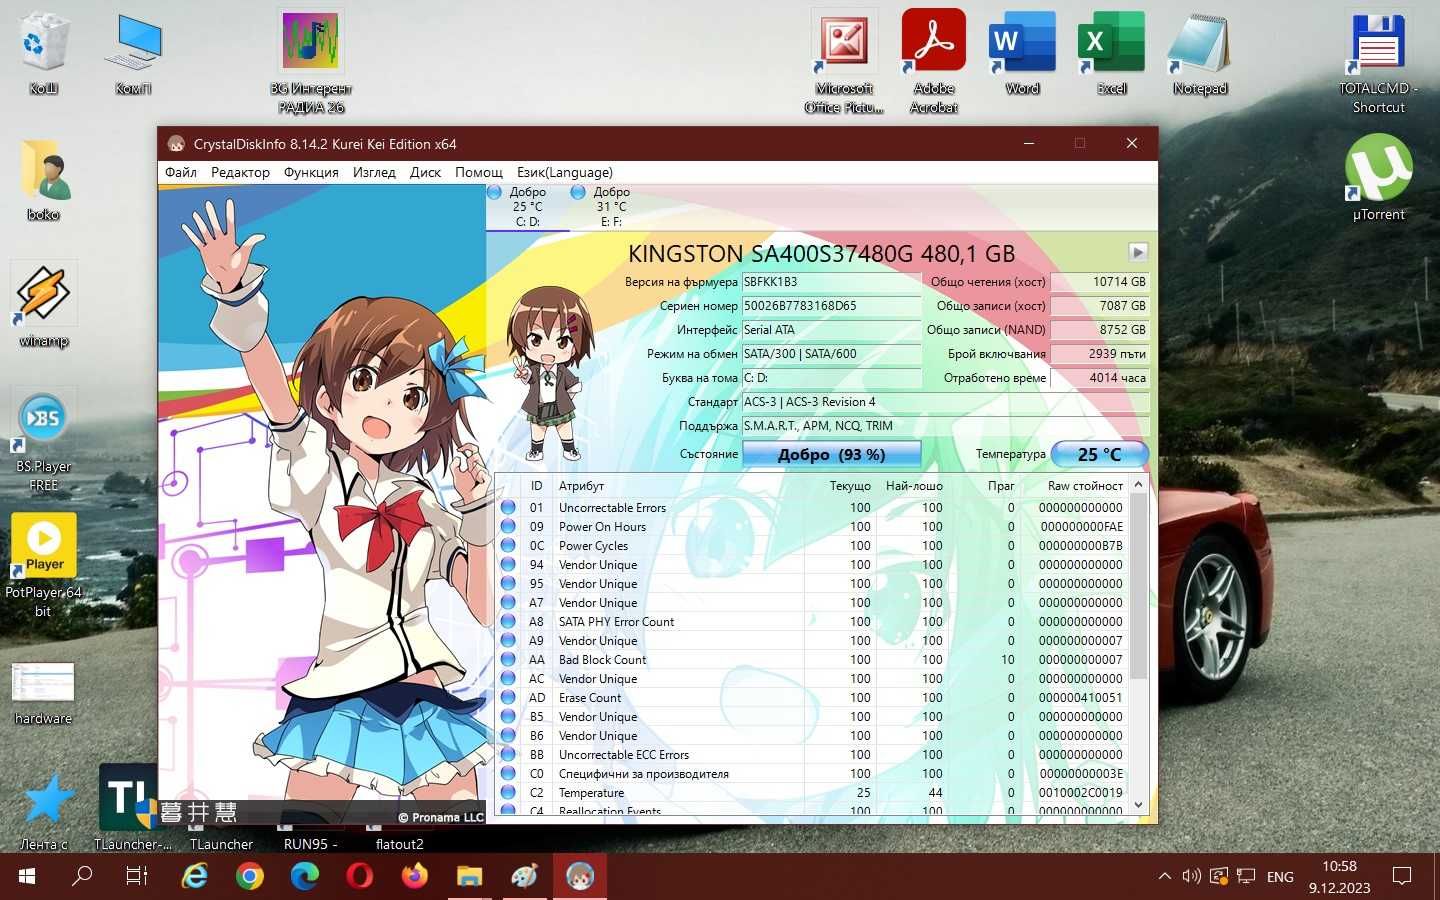Screen dimensions: 1440x900
Task: Click the Атрибут column header
Action: (x=581, y=486)
